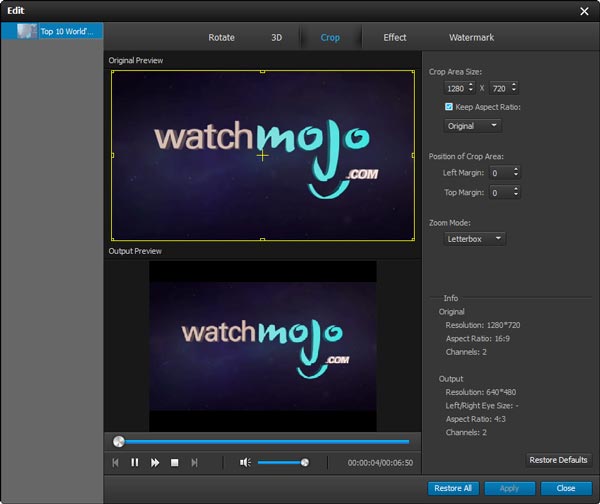Click the left-middle crop handle
600x504 pixels.
(x=112, y=155)
